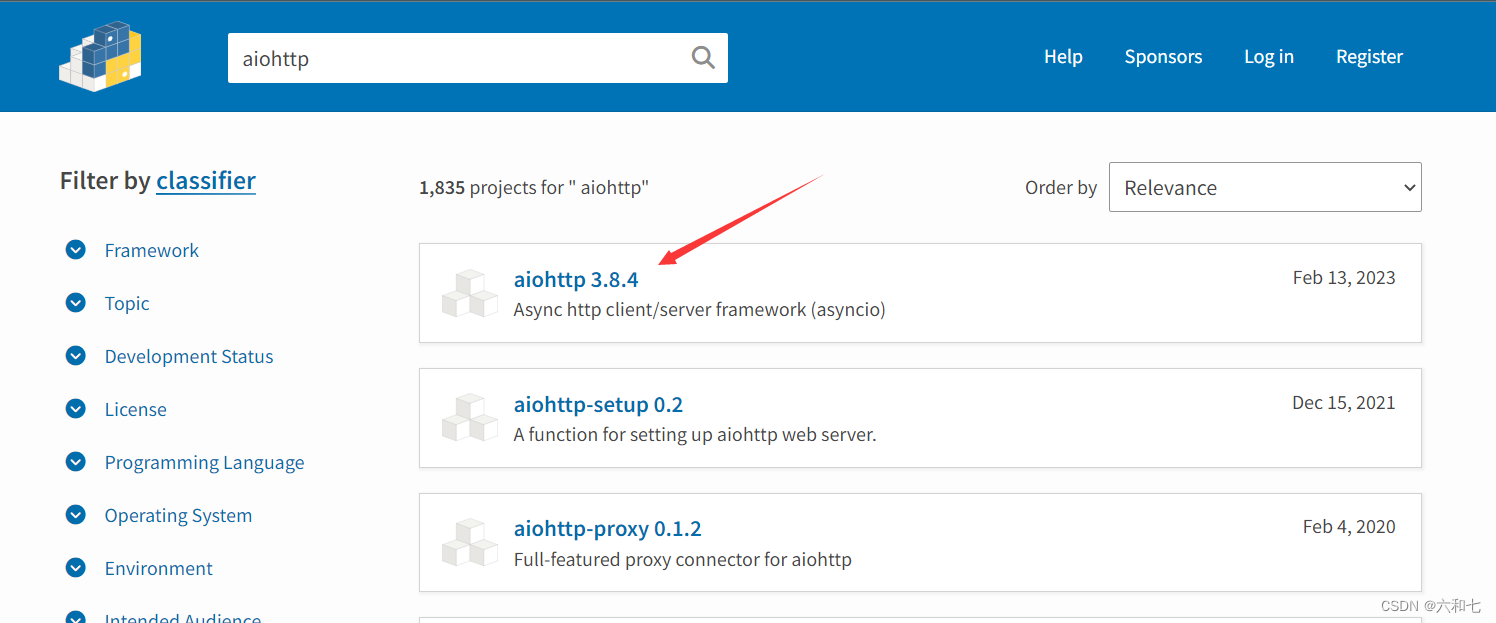Click the magnifier search icon
The height and width of the screenshot is (623, 1496).
[703, 58]
